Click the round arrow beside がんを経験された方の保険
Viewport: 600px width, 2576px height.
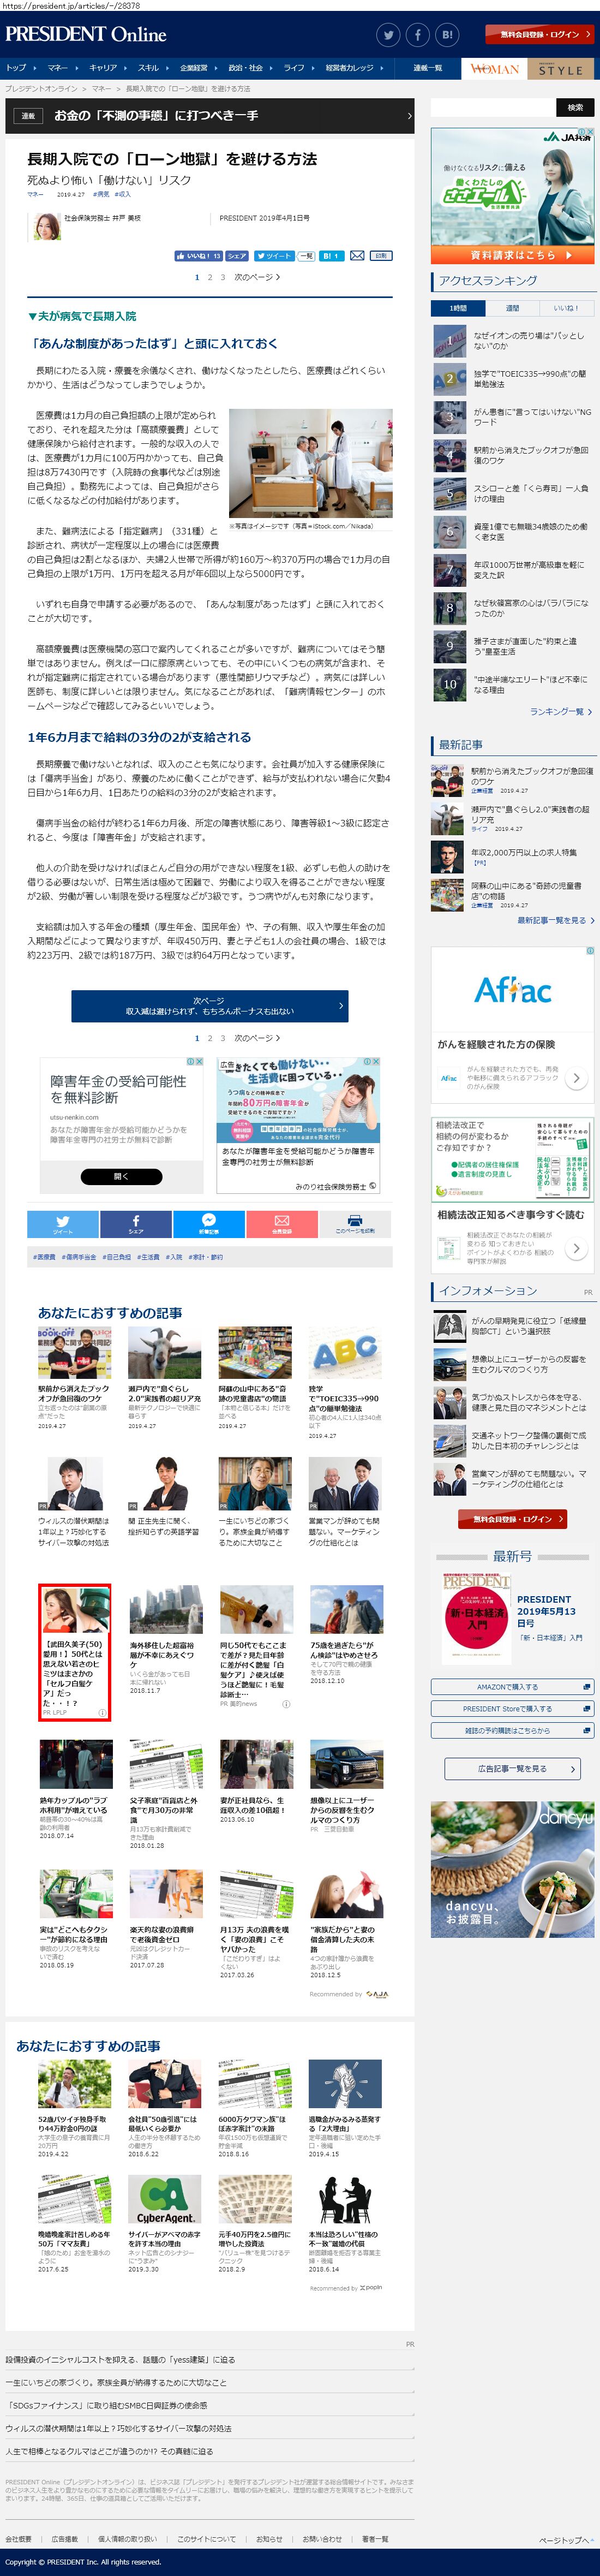click(576, 1078)
